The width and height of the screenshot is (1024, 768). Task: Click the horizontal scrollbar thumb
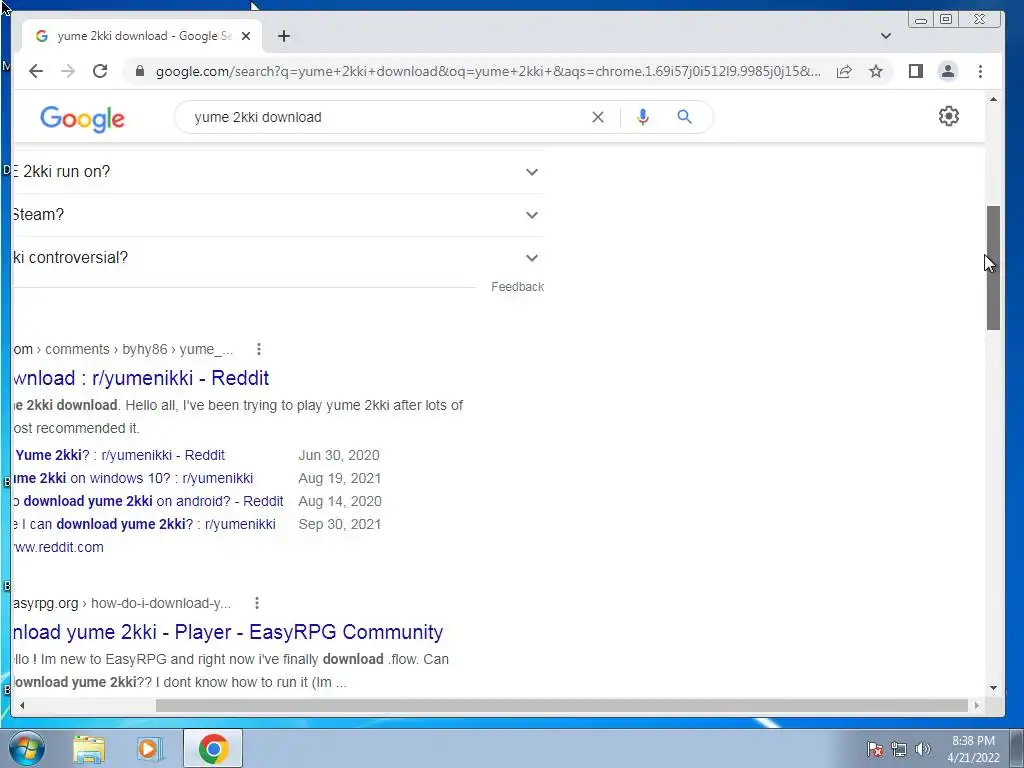click(562, 705)
